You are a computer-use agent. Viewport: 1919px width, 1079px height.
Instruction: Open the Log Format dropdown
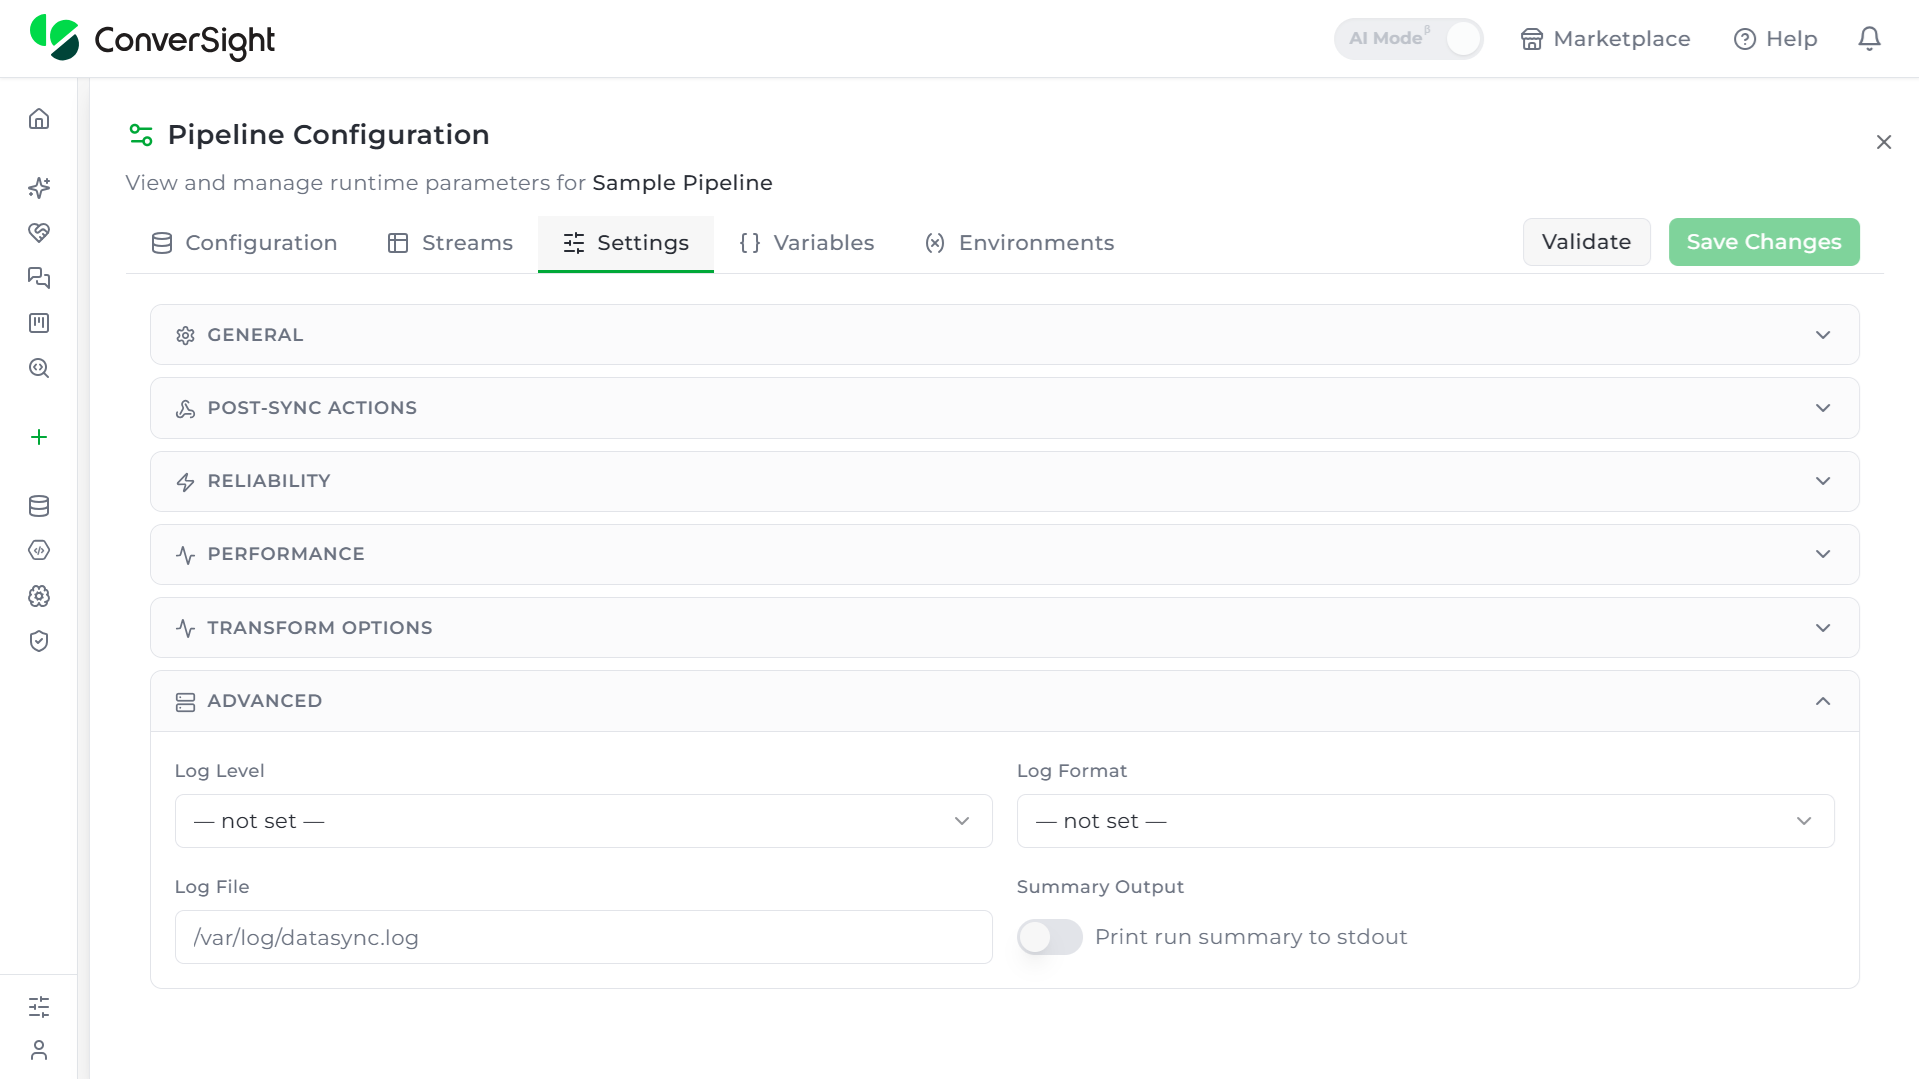(1425, 821)
